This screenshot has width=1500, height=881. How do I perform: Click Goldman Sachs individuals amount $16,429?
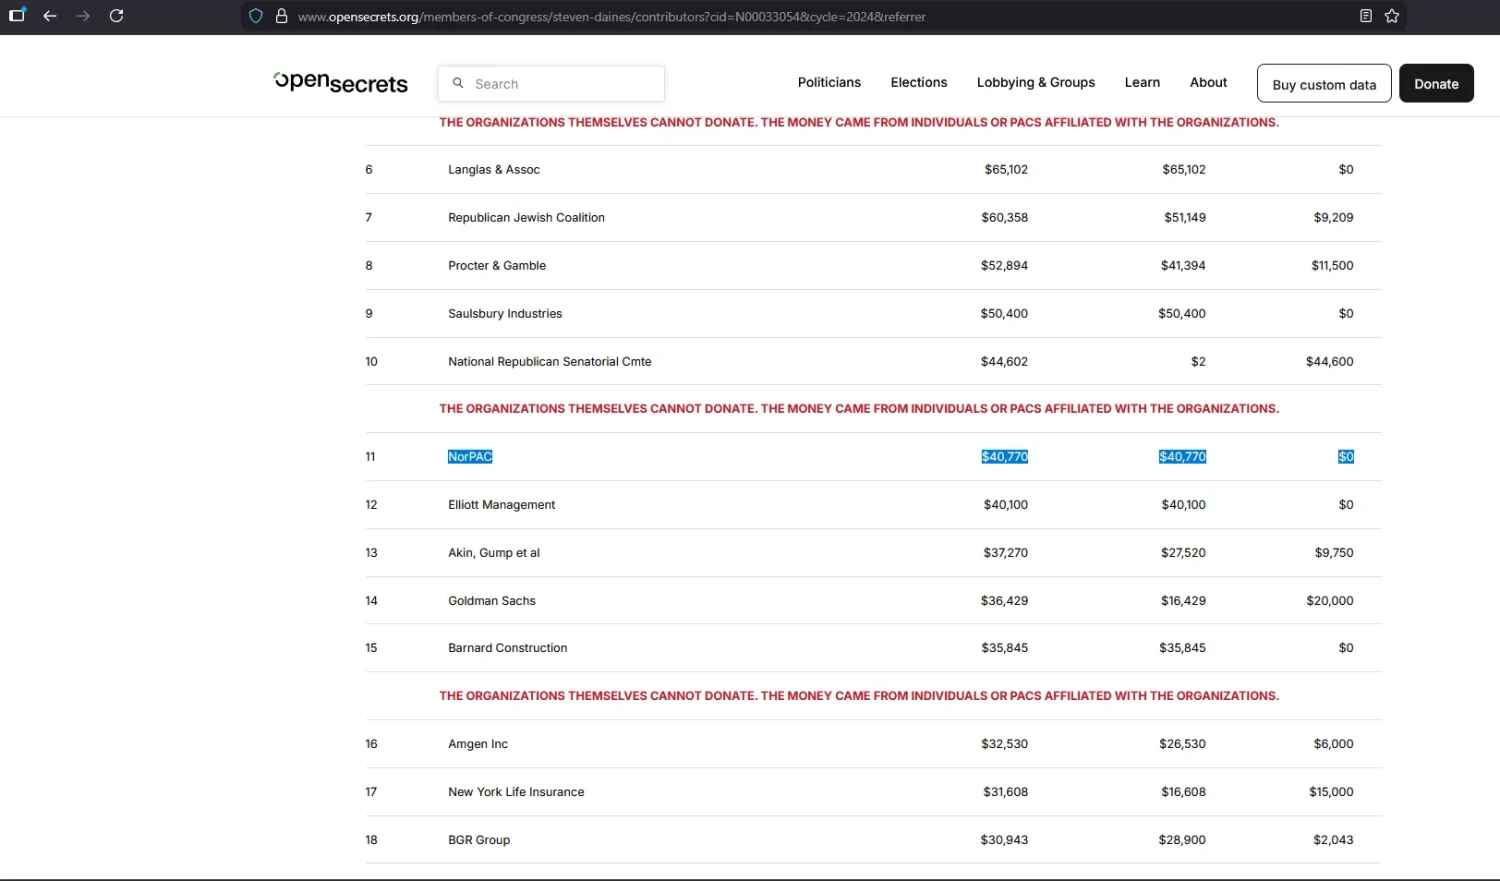pyautogui.click(x=1184, y=601)
